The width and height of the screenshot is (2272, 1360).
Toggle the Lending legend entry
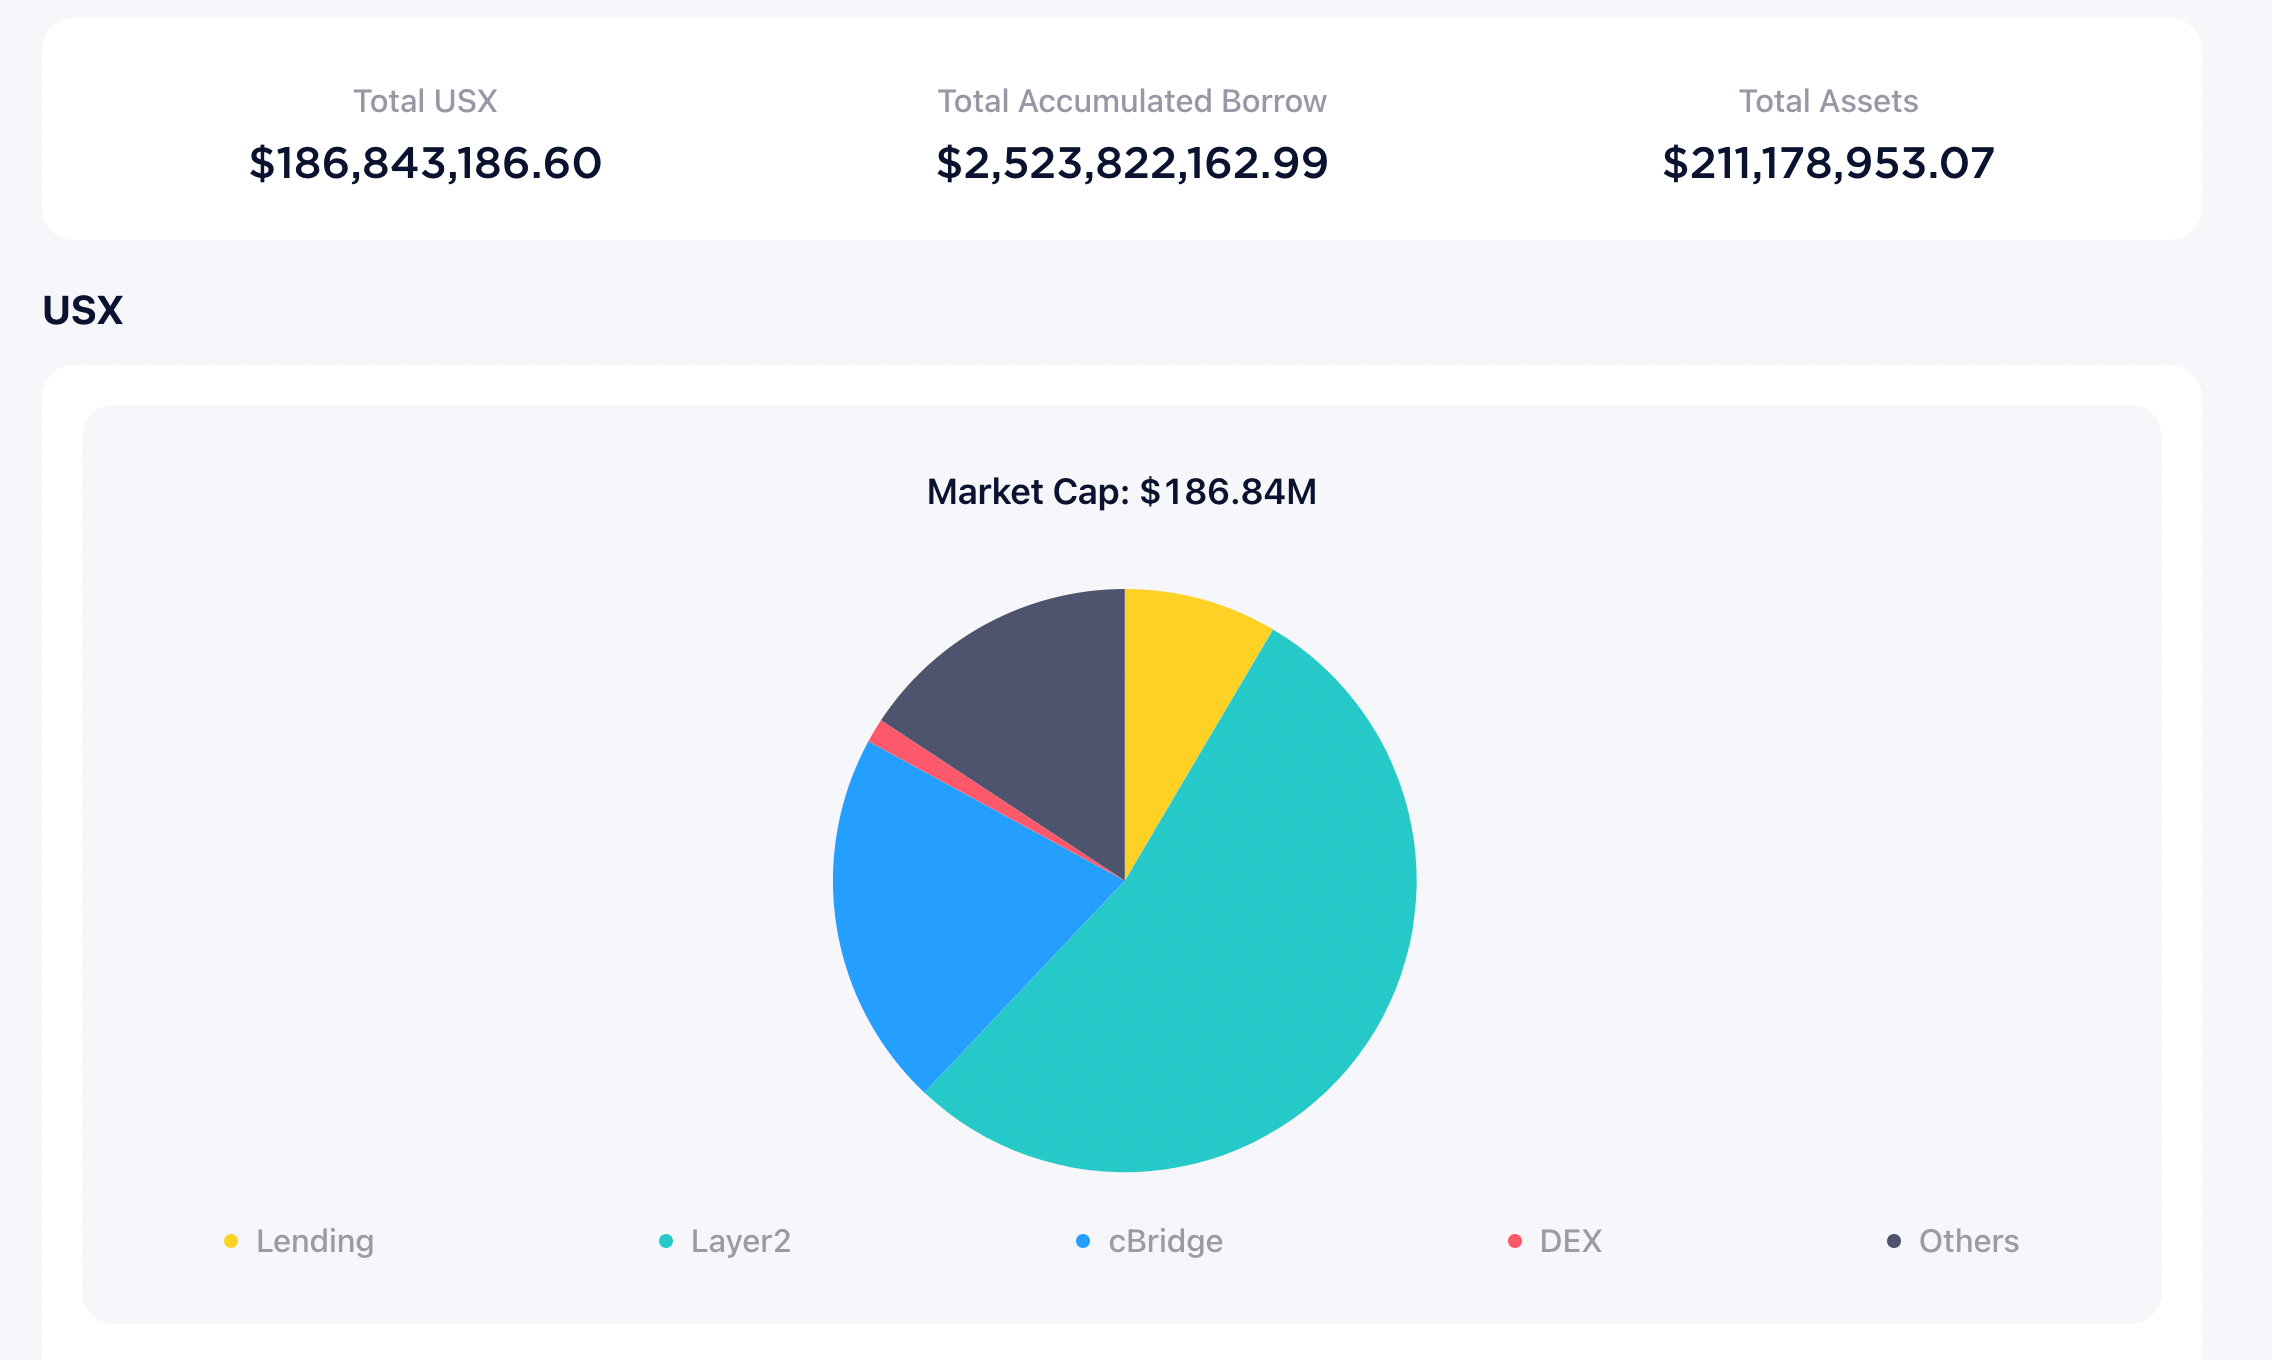coord(299,1241)
